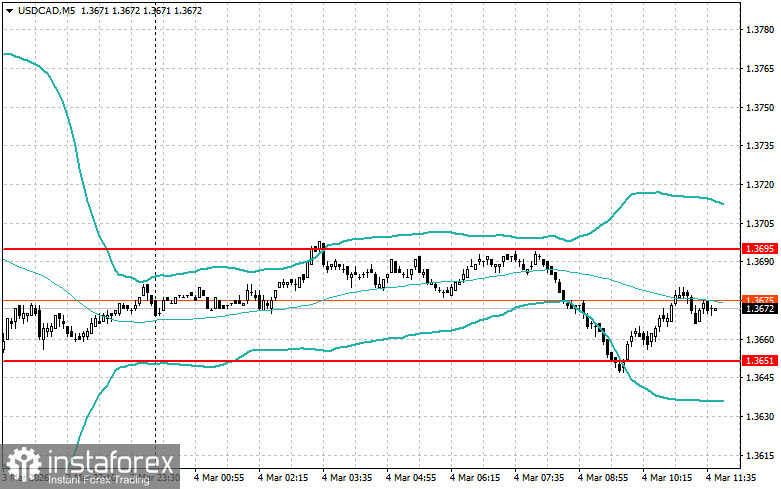This screenshot has height=489, width=781.
Task: Click the 4 Mar 02:15 time label
Action: click(283, 478)
